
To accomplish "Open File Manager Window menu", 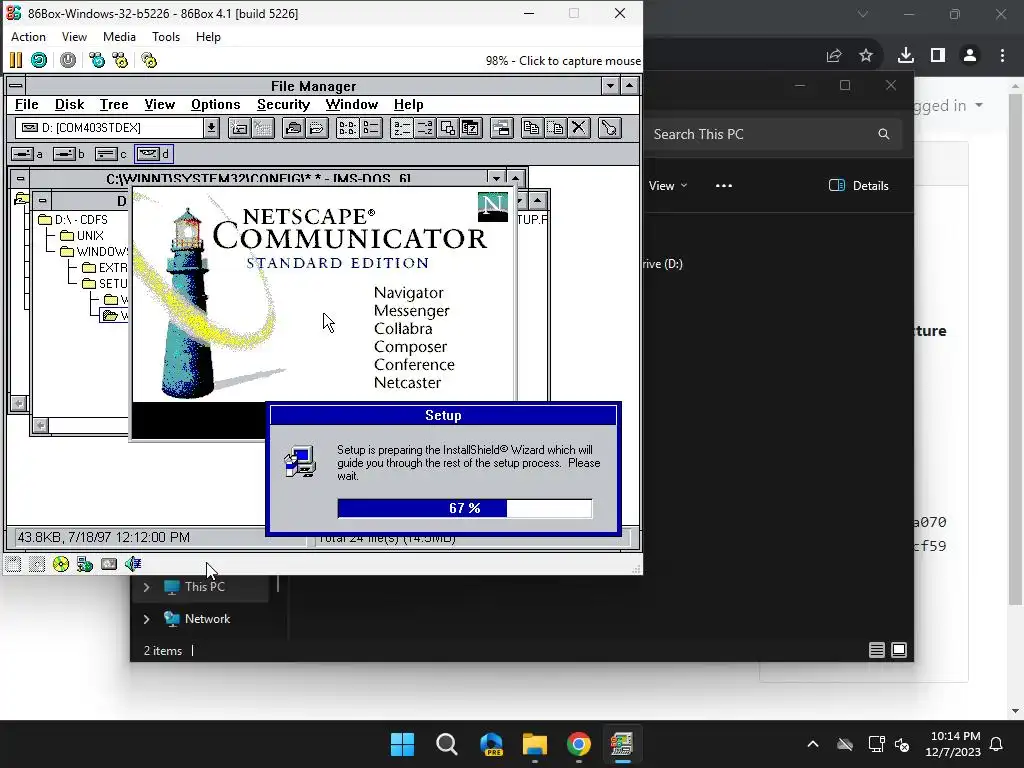I will click(x=351, y=104).
